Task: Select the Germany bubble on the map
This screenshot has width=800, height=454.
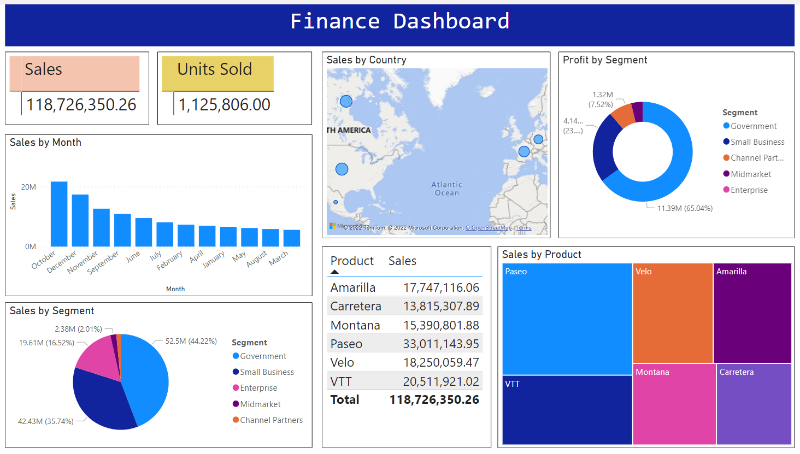Action: click(x=538, y=139)
